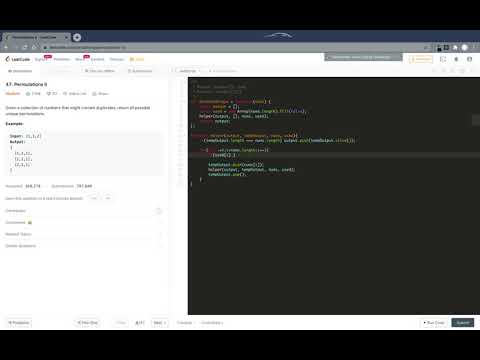Open the Problems nav item

tap(62, 59)
